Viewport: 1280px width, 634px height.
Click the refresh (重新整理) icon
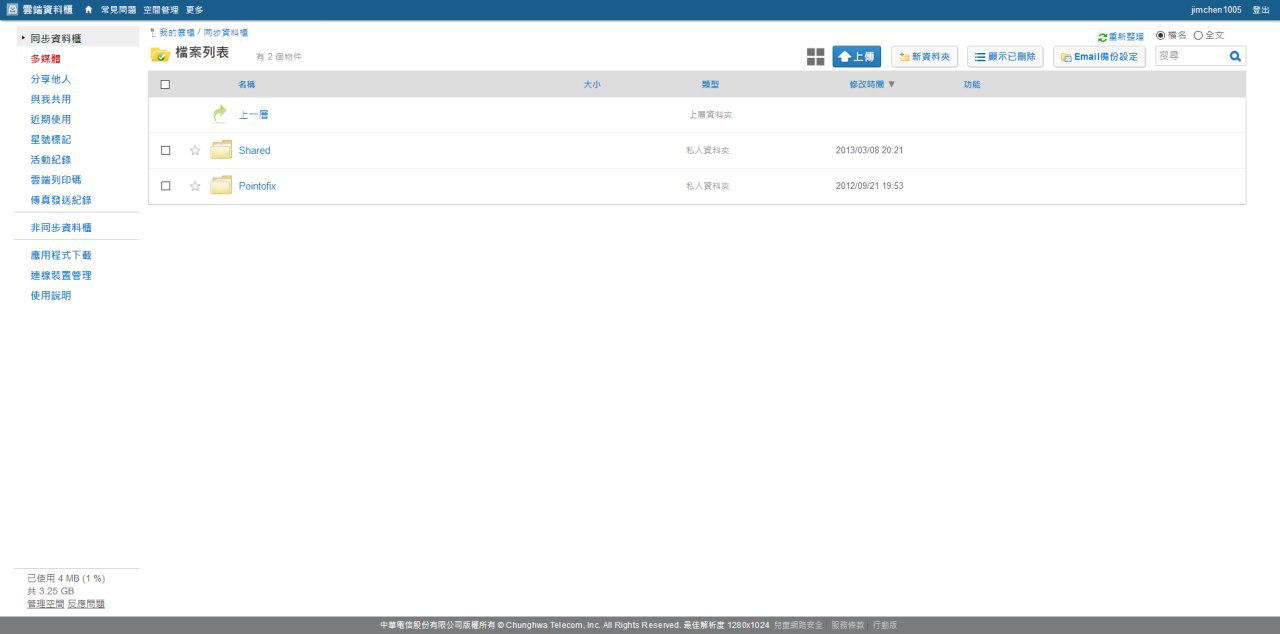click(1102, 37)
